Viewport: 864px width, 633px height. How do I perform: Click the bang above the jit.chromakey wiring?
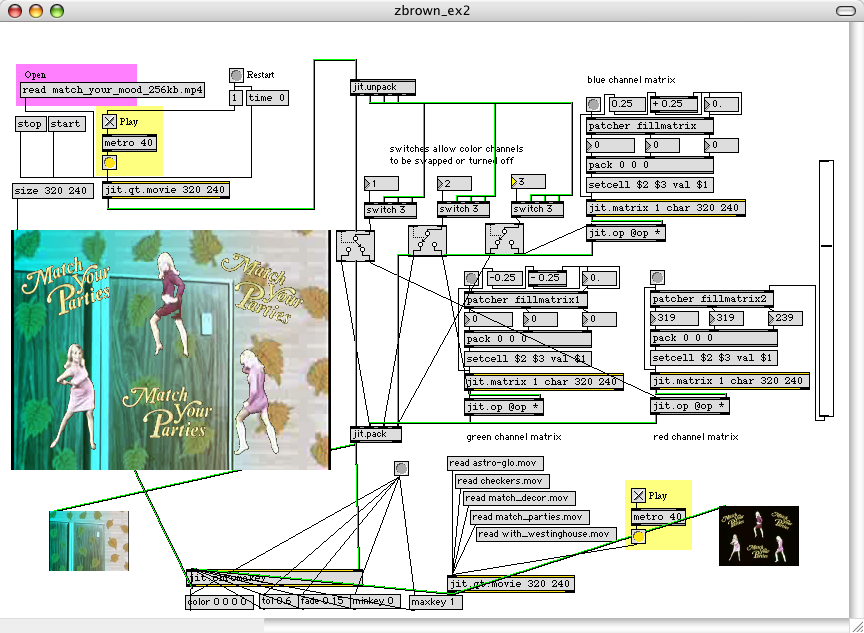click(x=401, y=468)
